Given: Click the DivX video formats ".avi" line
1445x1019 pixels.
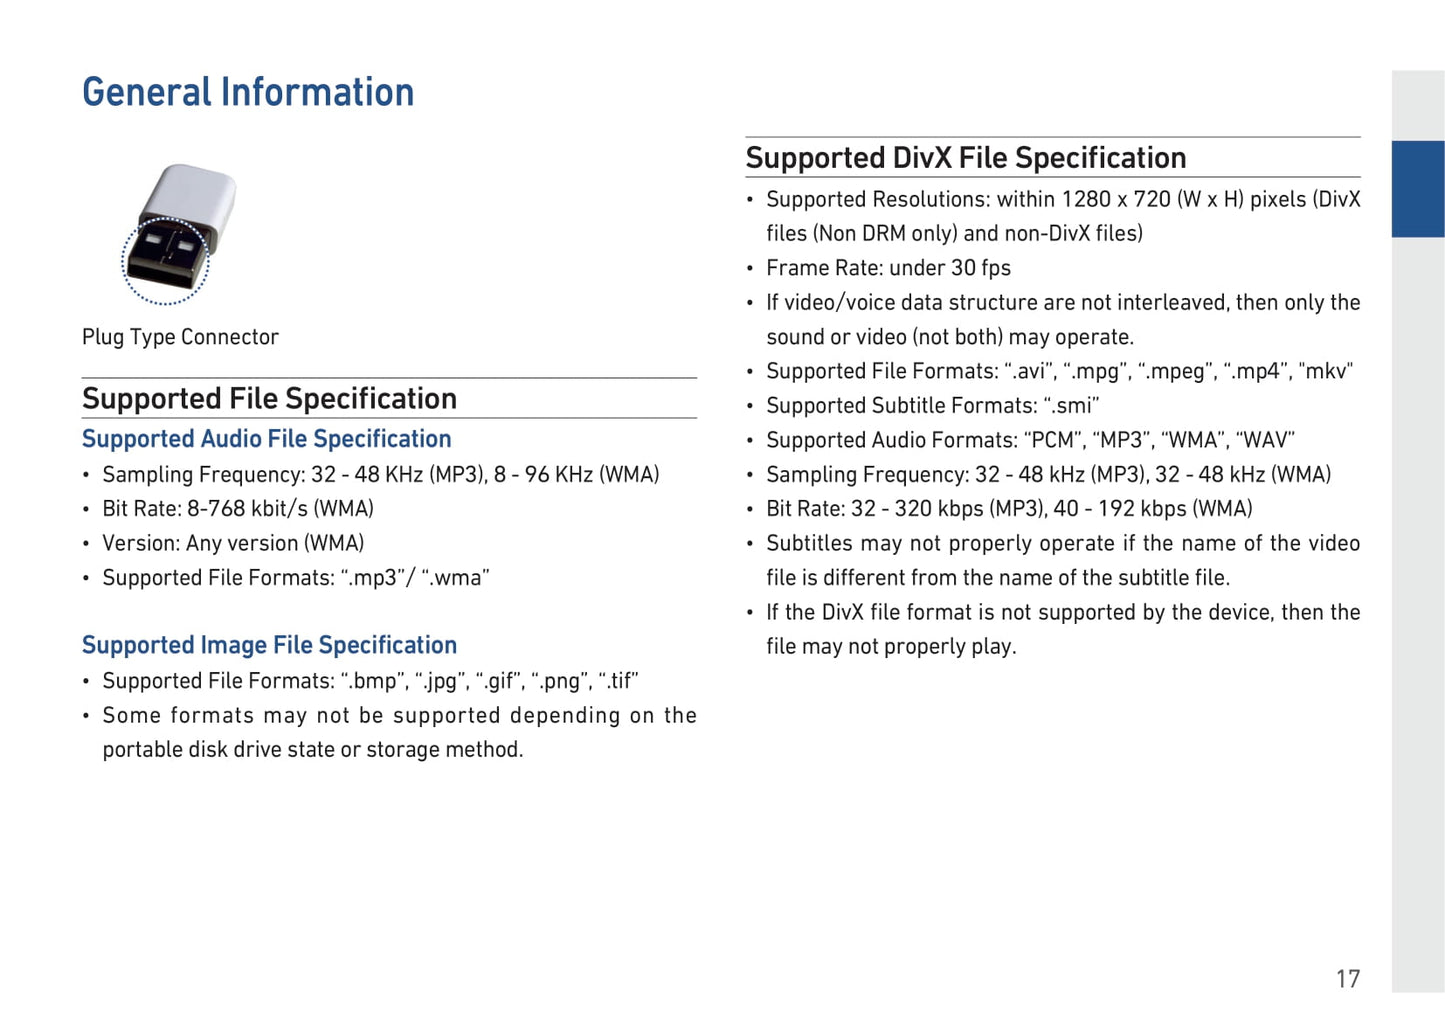Looking at the screenshot, I should click(1059, 372).
